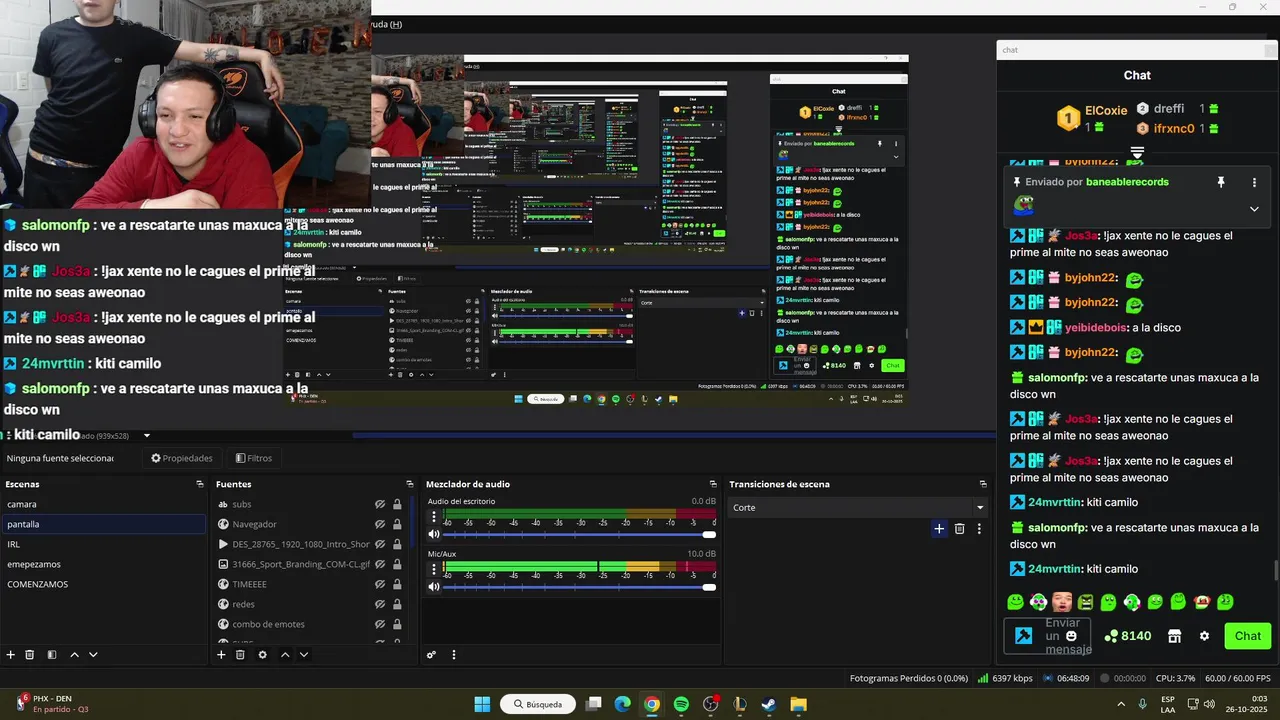Screen dimensions: 1280x720
Task: Open pinned message three-dot menu
Action: point(1254,182)
